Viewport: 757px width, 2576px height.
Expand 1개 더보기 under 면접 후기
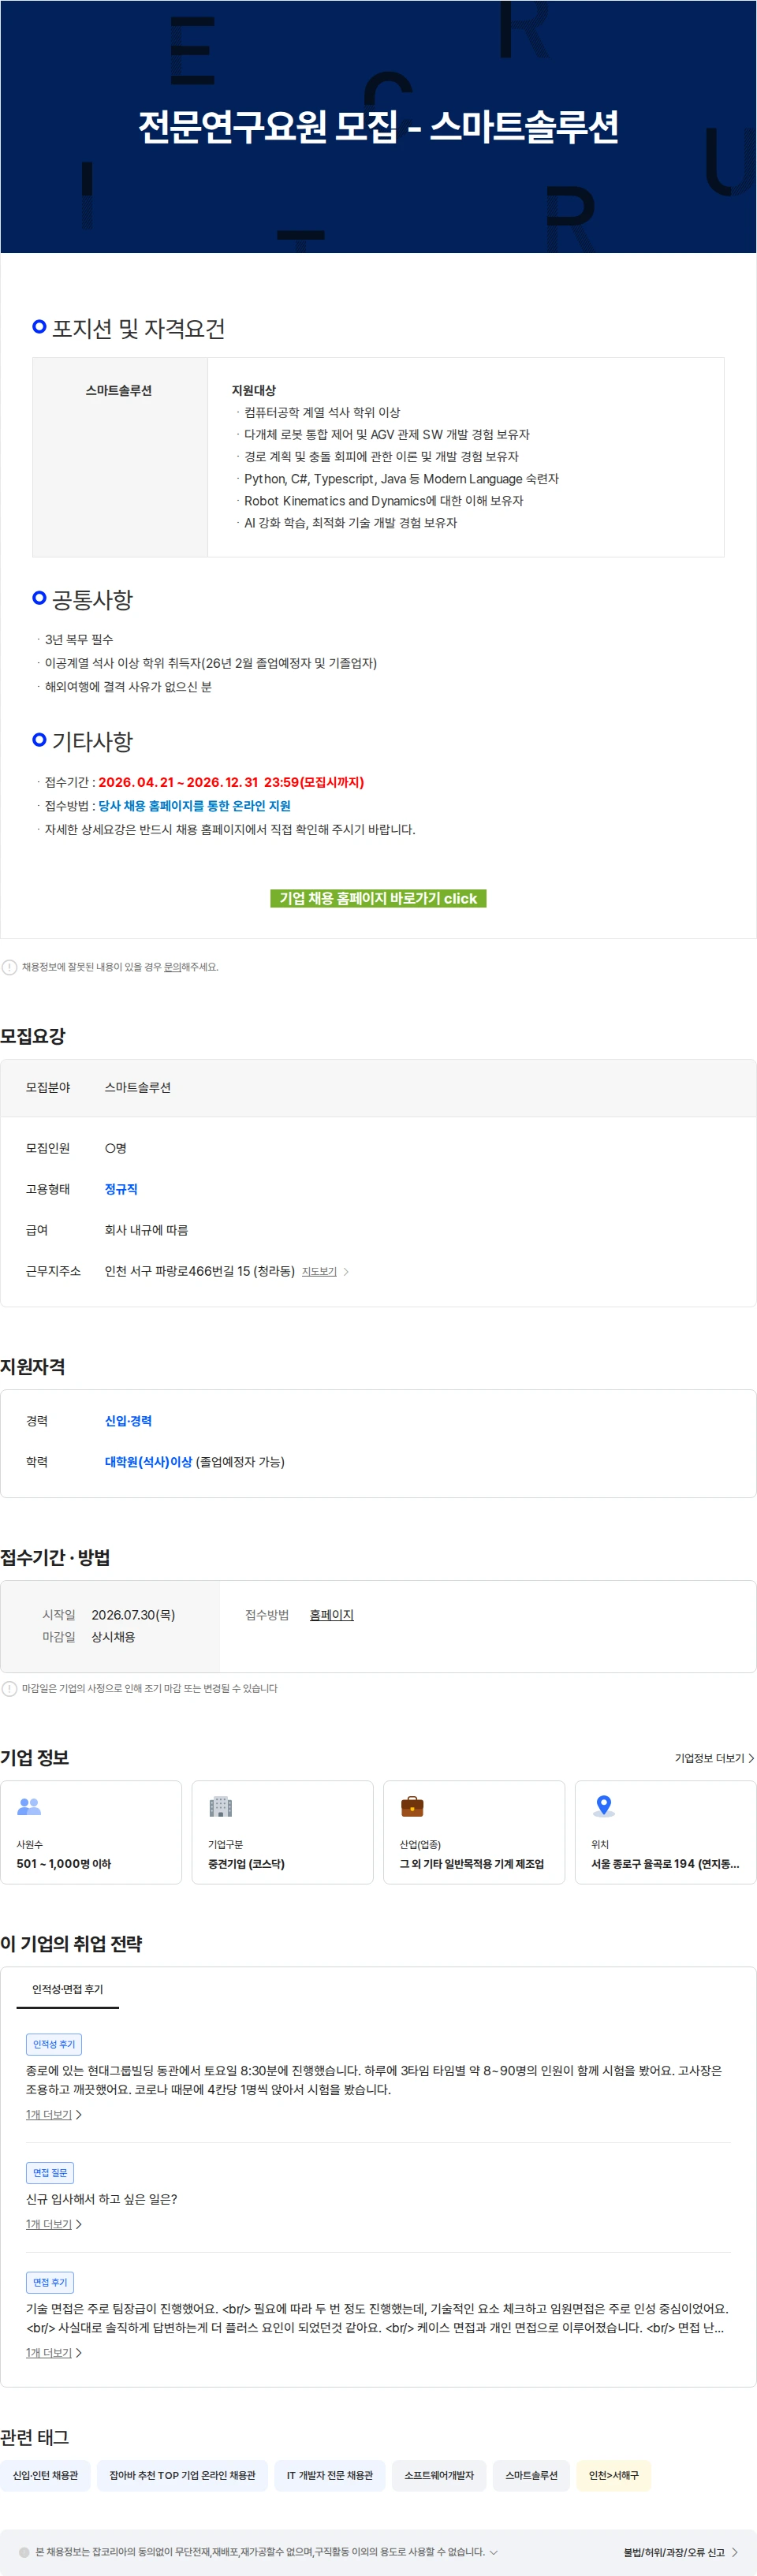[x=54, y=2352]
